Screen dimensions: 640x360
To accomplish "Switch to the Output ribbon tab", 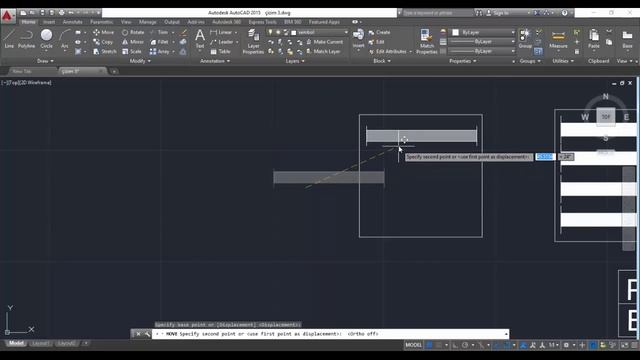I will coord(172,22).
